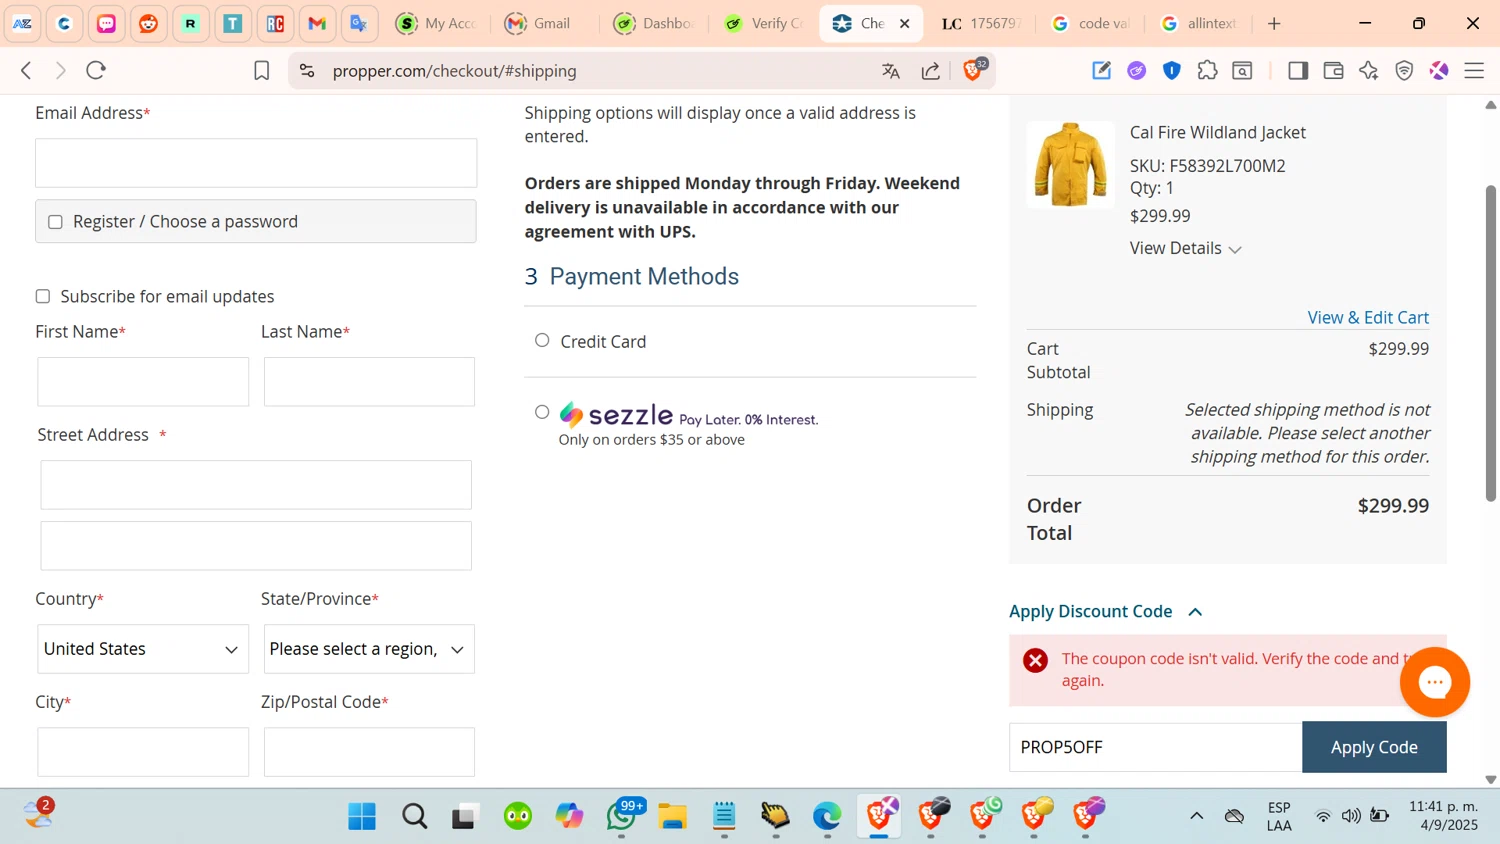Open the translate page icon
This screenshot has width=1500, height=844.
[891, 71]
